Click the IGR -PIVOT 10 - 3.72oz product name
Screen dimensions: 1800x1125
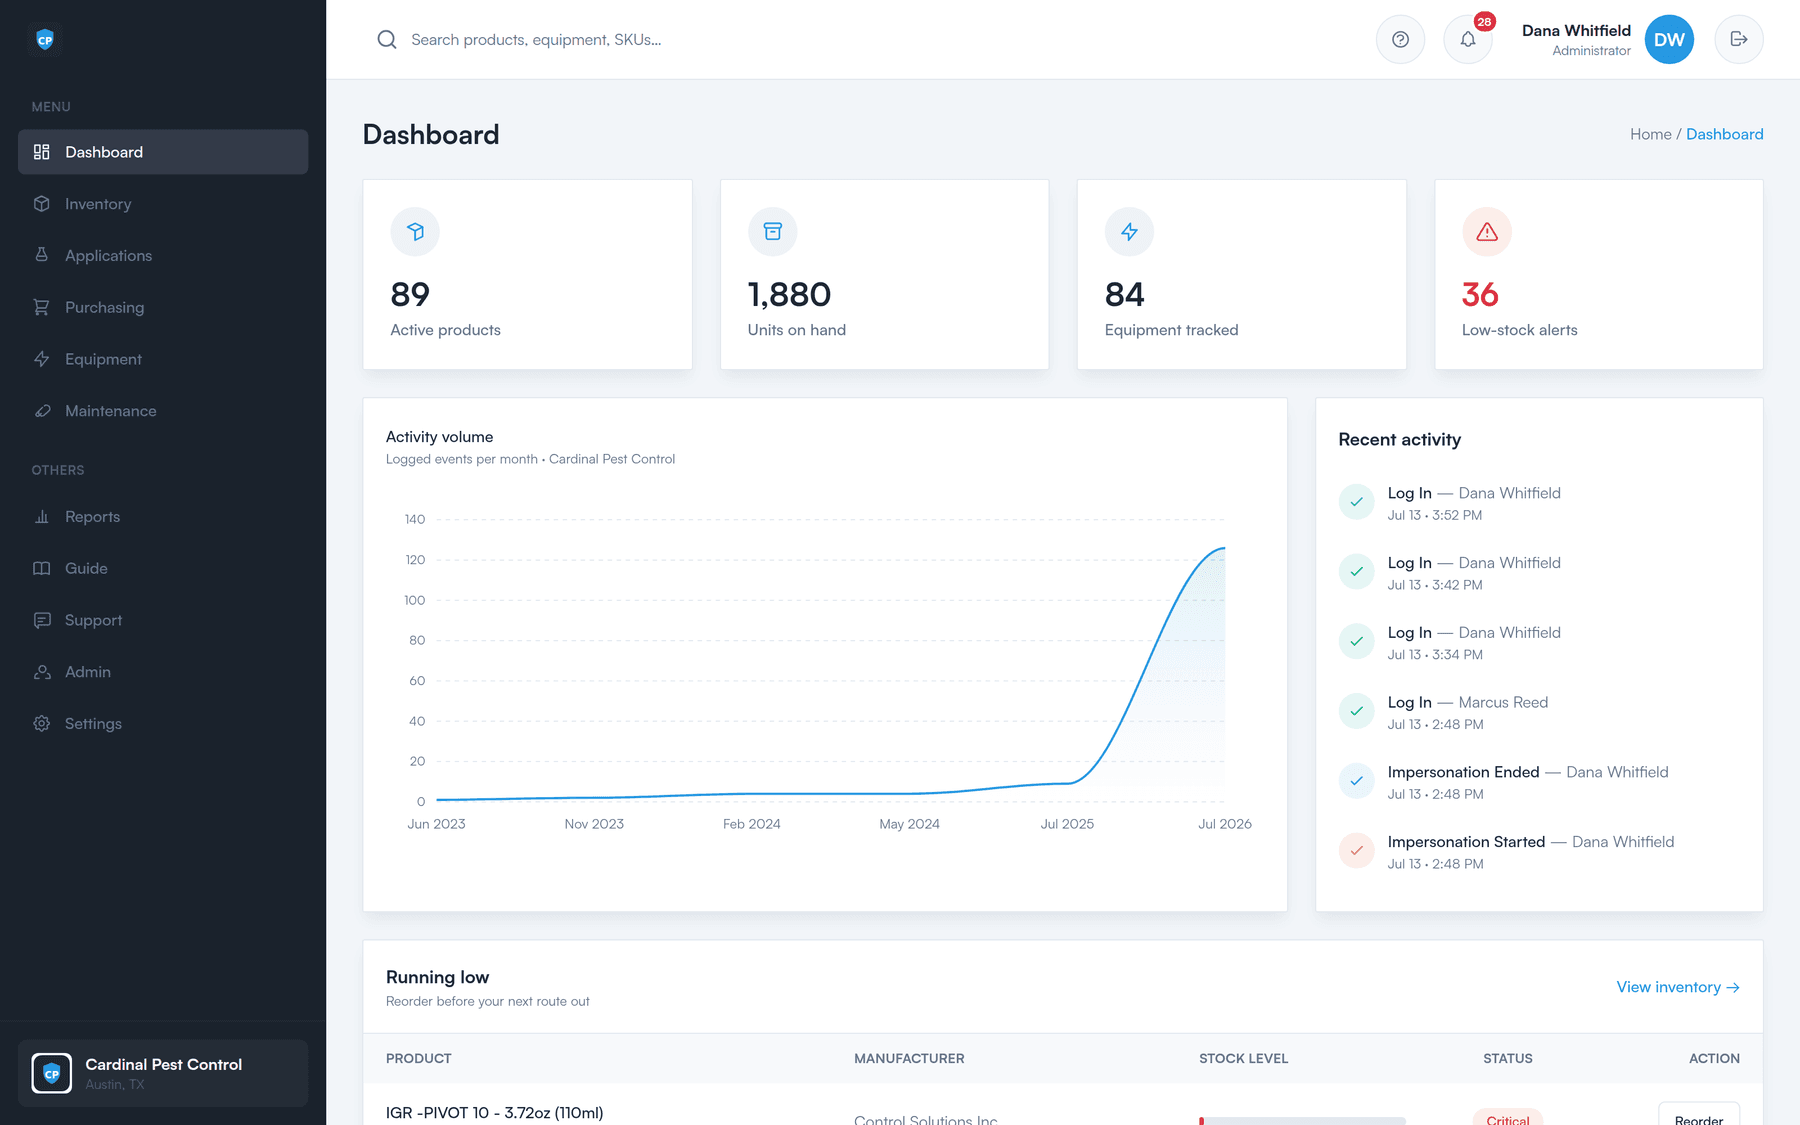point(494,1112)
